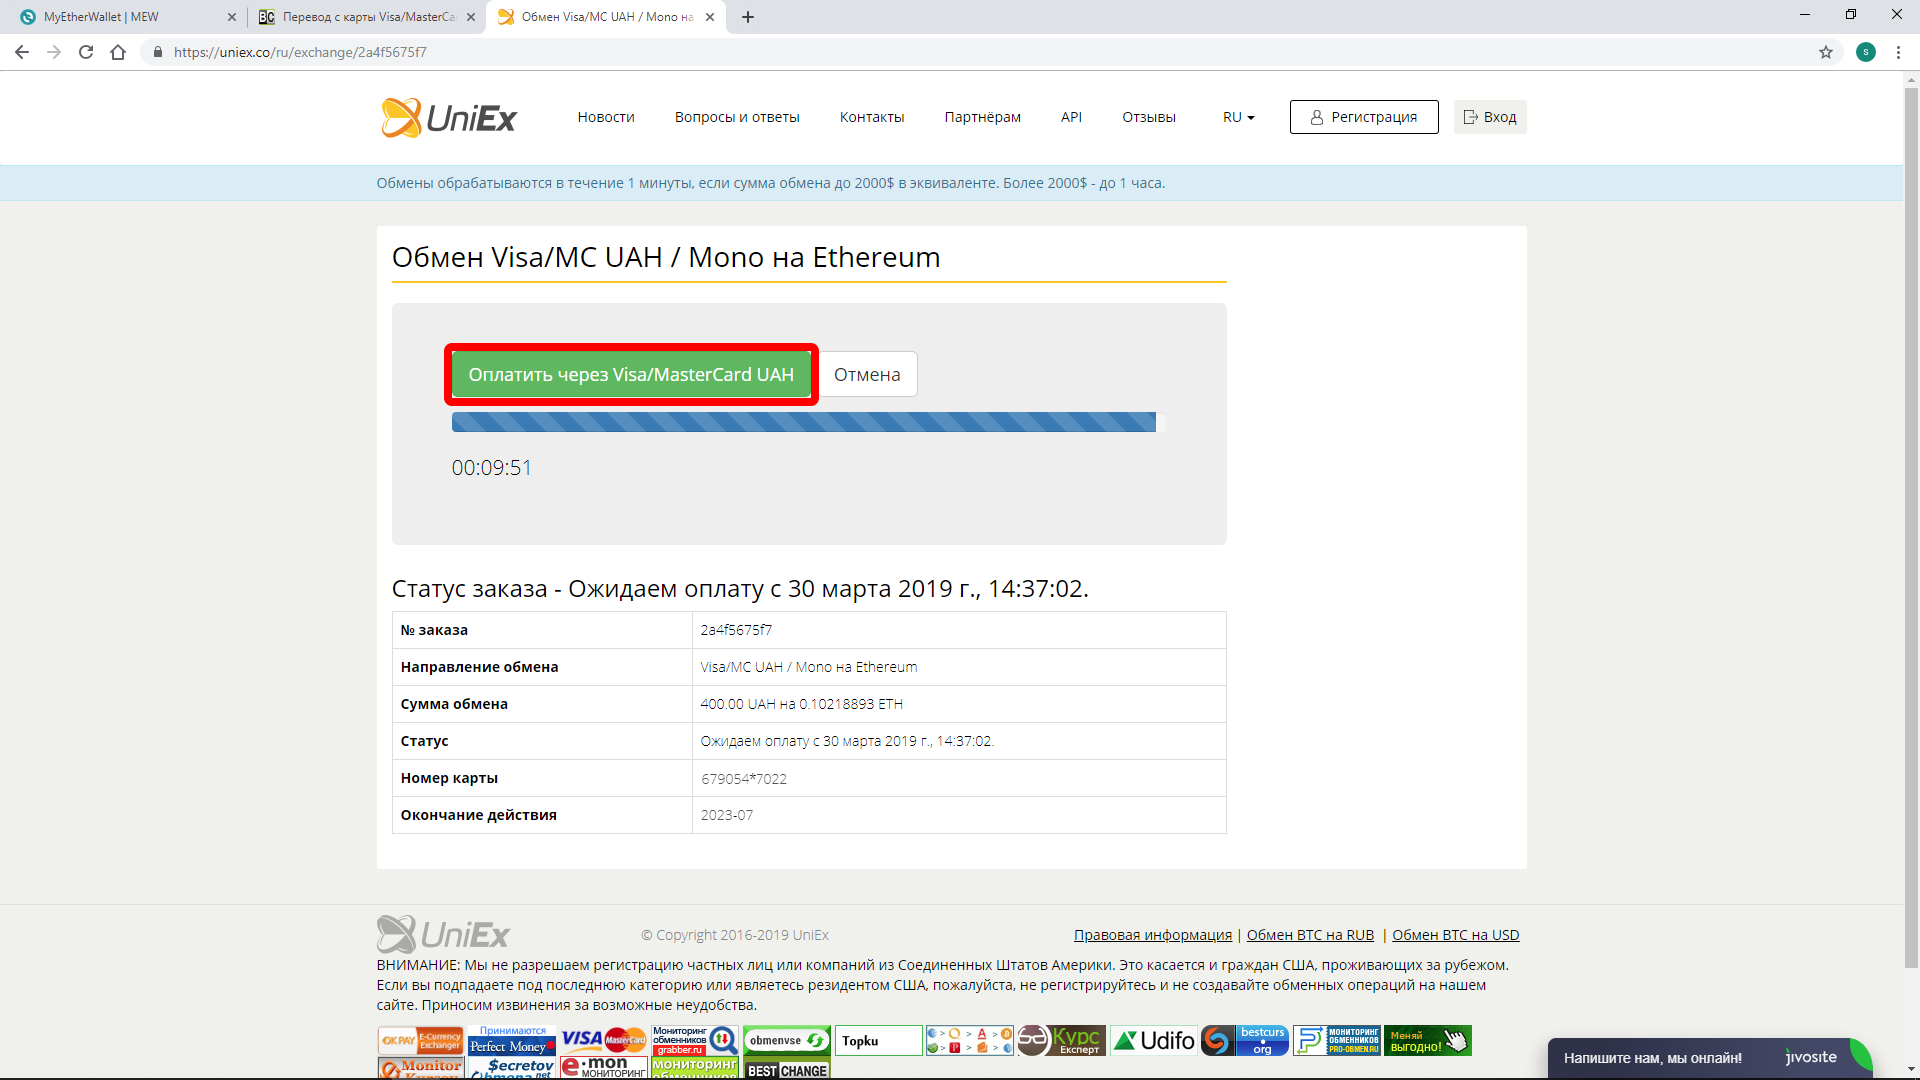The height and width of the screenshot is (1080, 1920).
Task: Switch to the Перевод с карты tab
Action: [366, 17]
